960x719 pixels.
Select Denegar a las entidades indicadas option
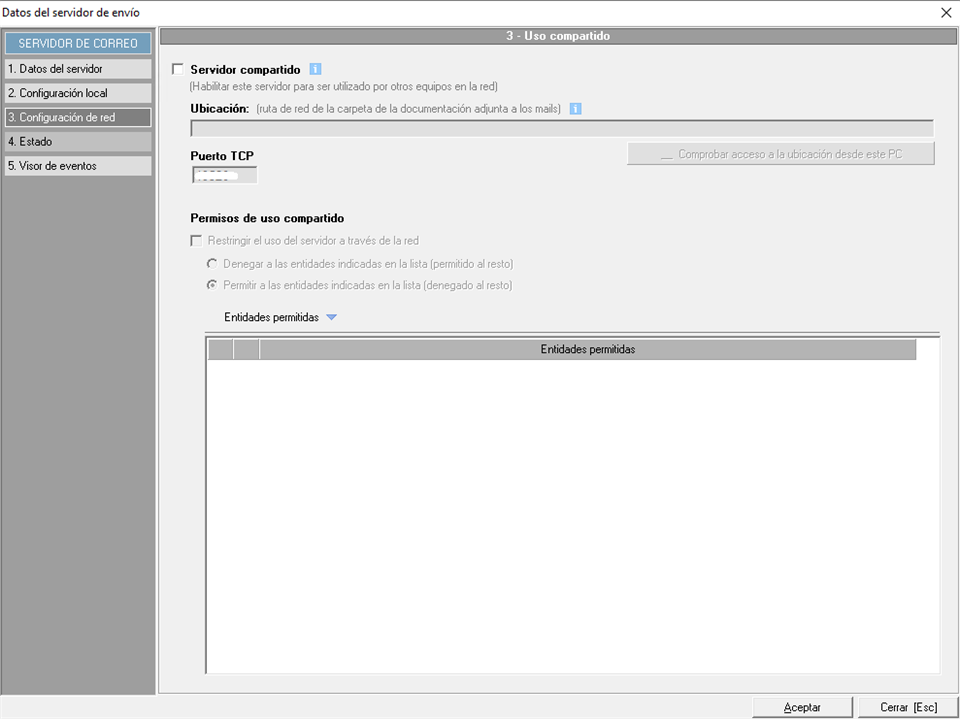coord(212,264)
